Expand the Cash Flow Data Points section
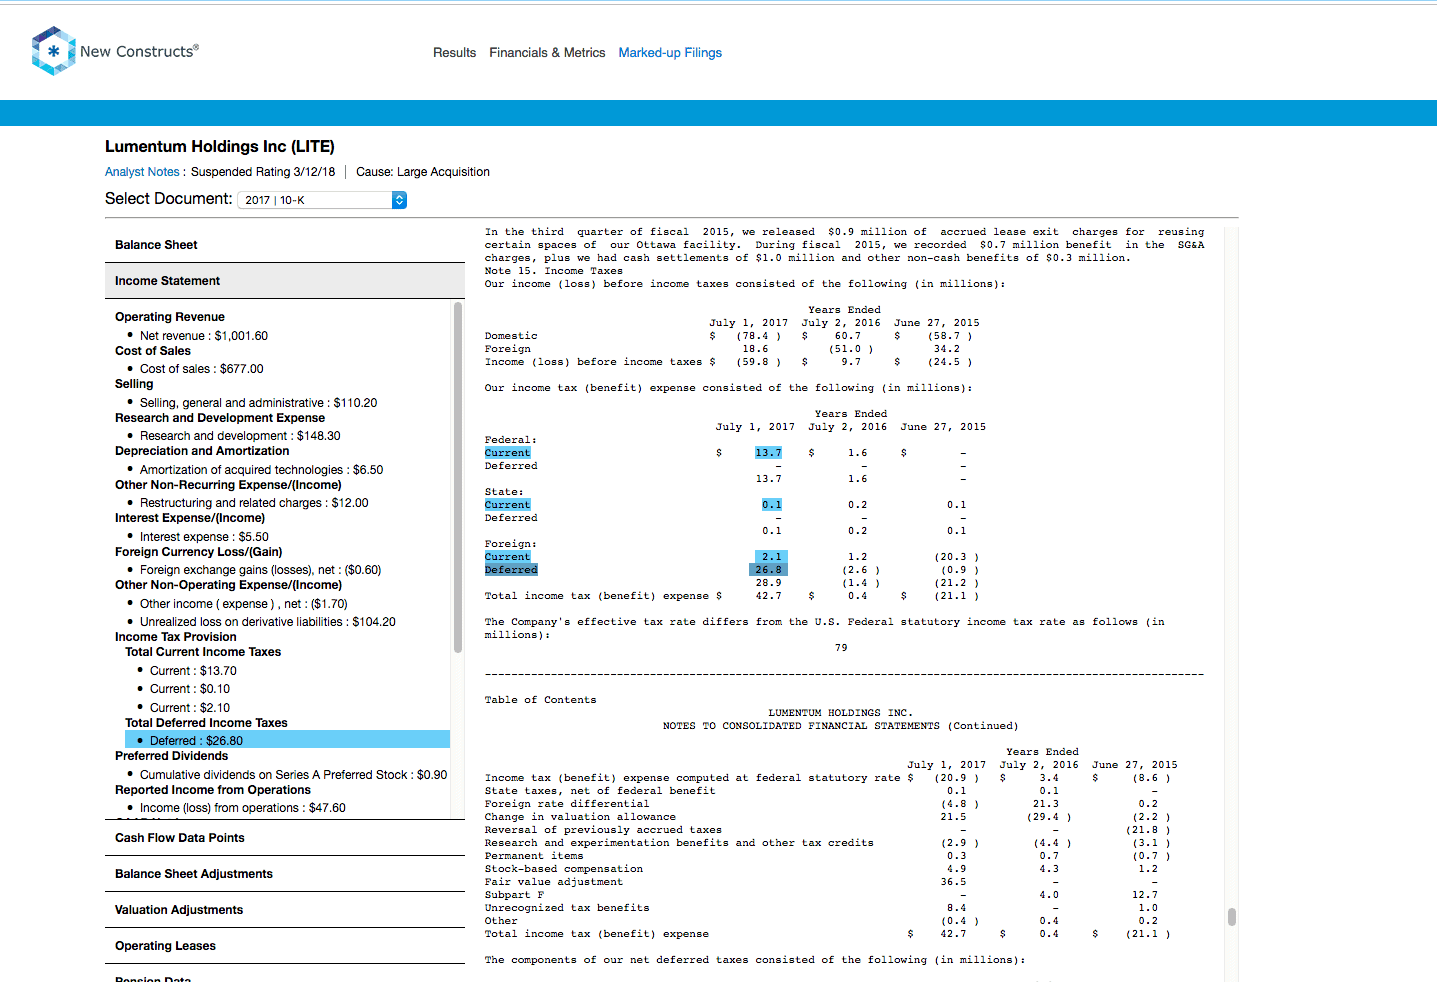The image size is (1437, 982). [285, 838]
